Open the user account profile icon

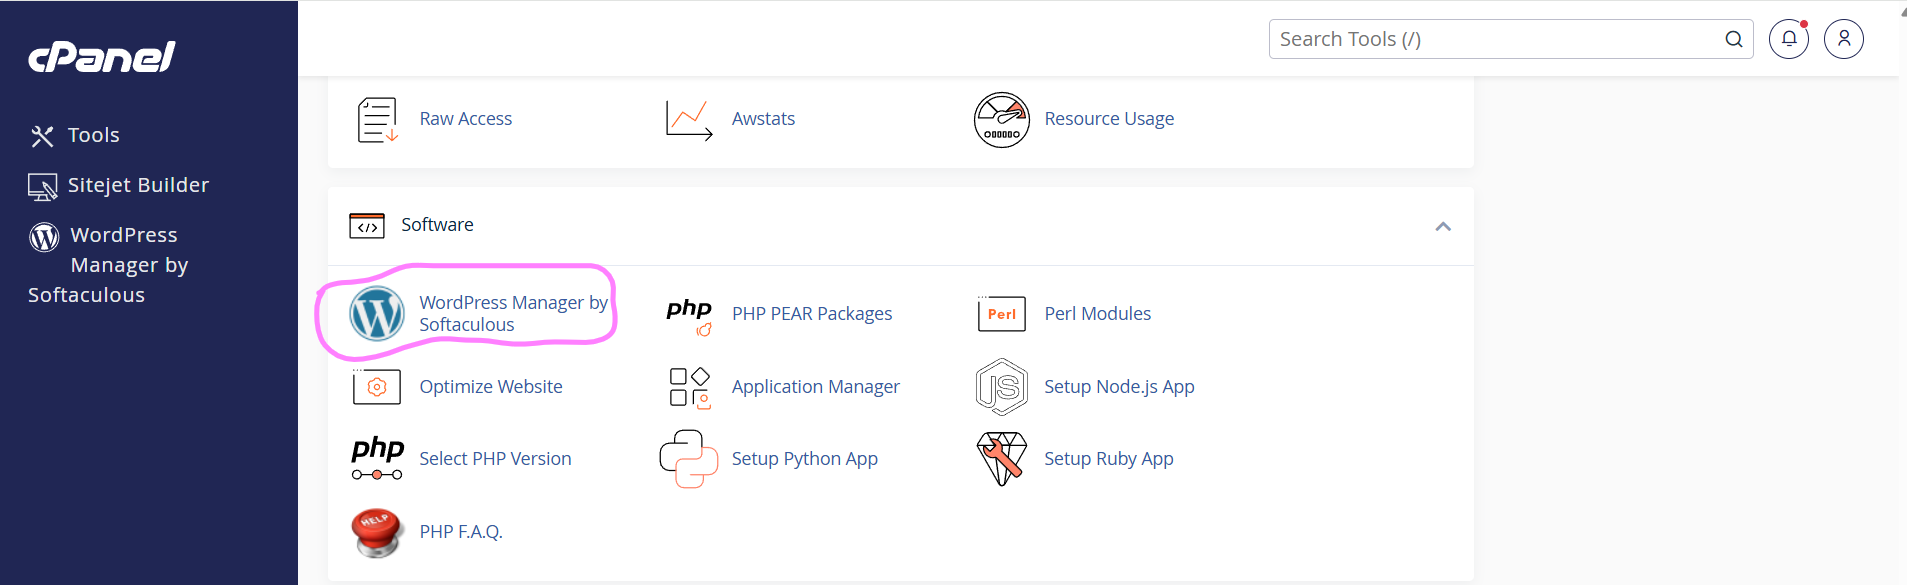[x=1843, y=39]
